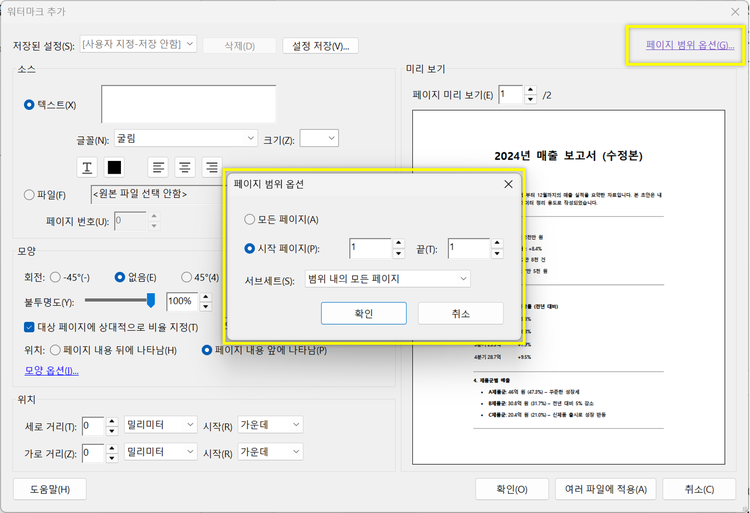This screenshot has width=750, height=513.
Task: Click 취소(C) in watermark dialog
Action: coord(699,489)
